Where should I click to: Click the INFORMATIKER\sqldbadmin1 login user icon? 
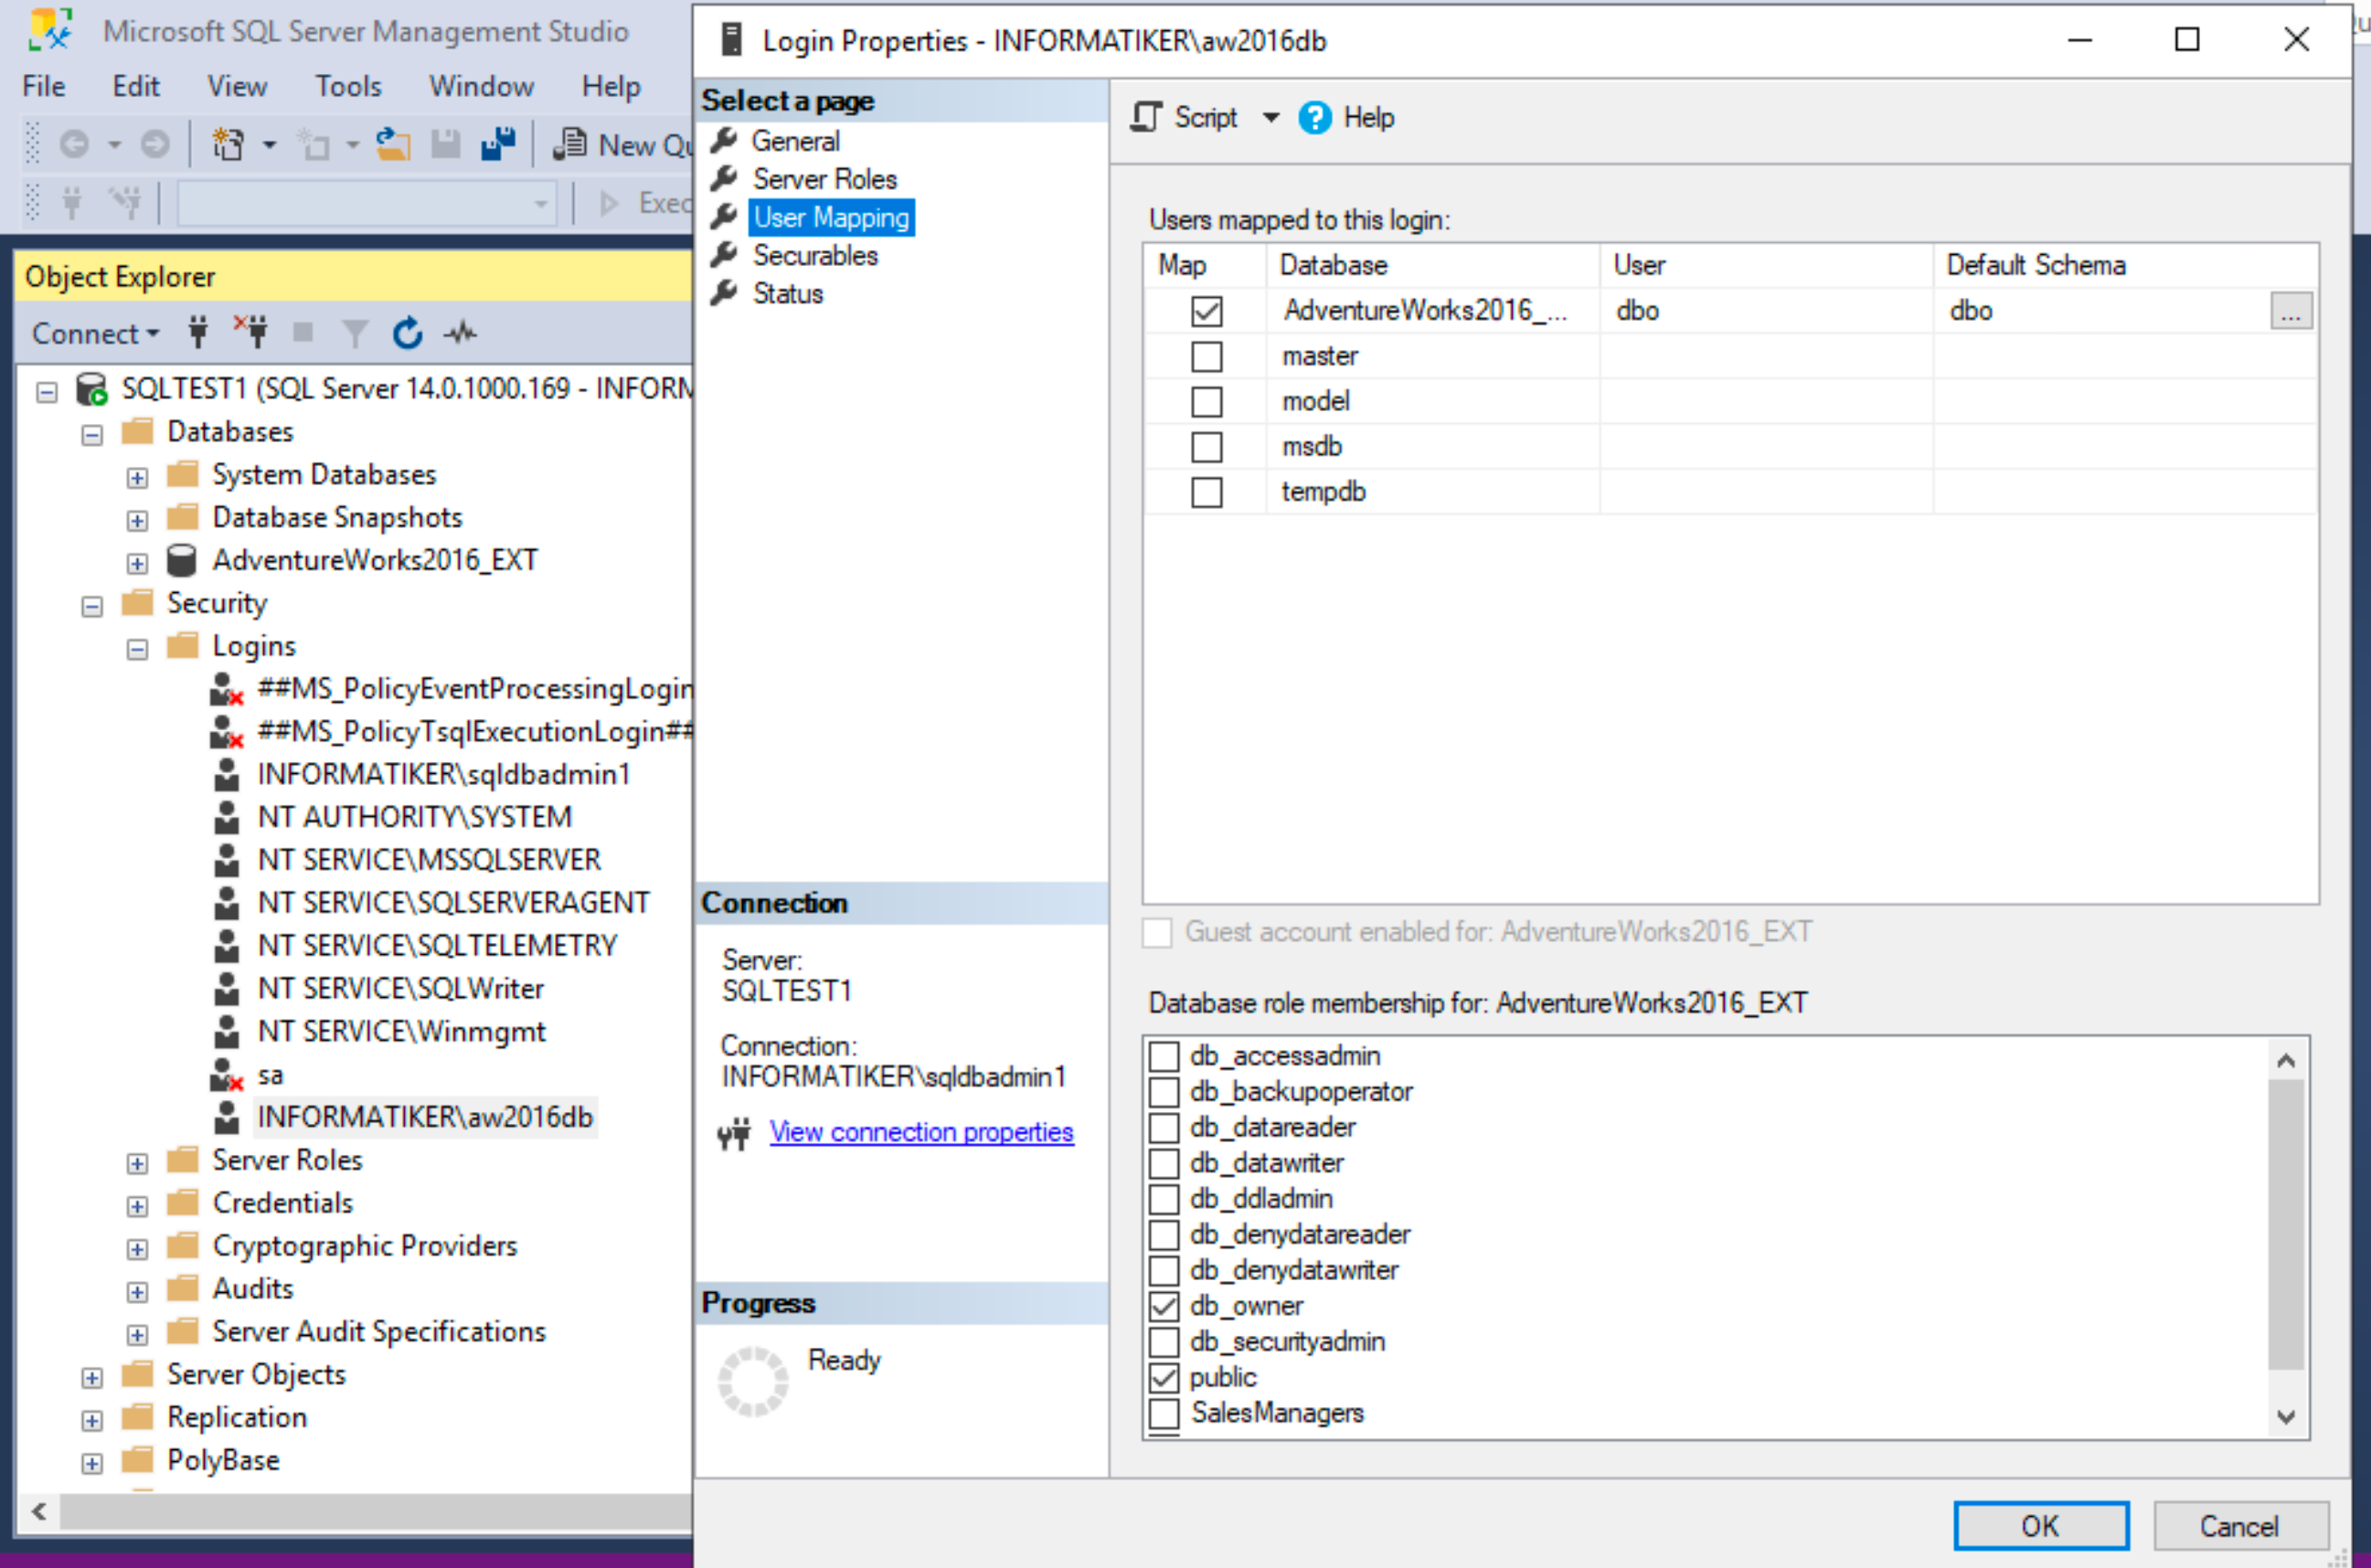227,775
